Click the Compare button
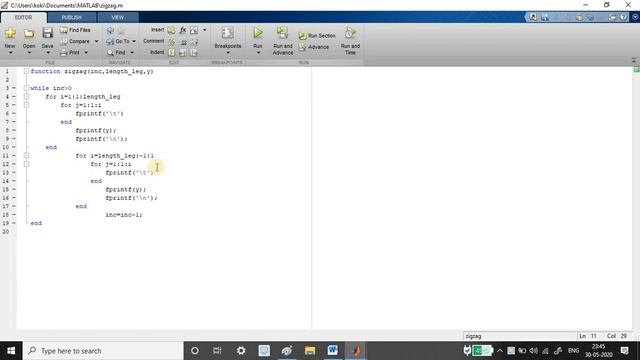This screenshot has height=360, width=640. point(75,41)
